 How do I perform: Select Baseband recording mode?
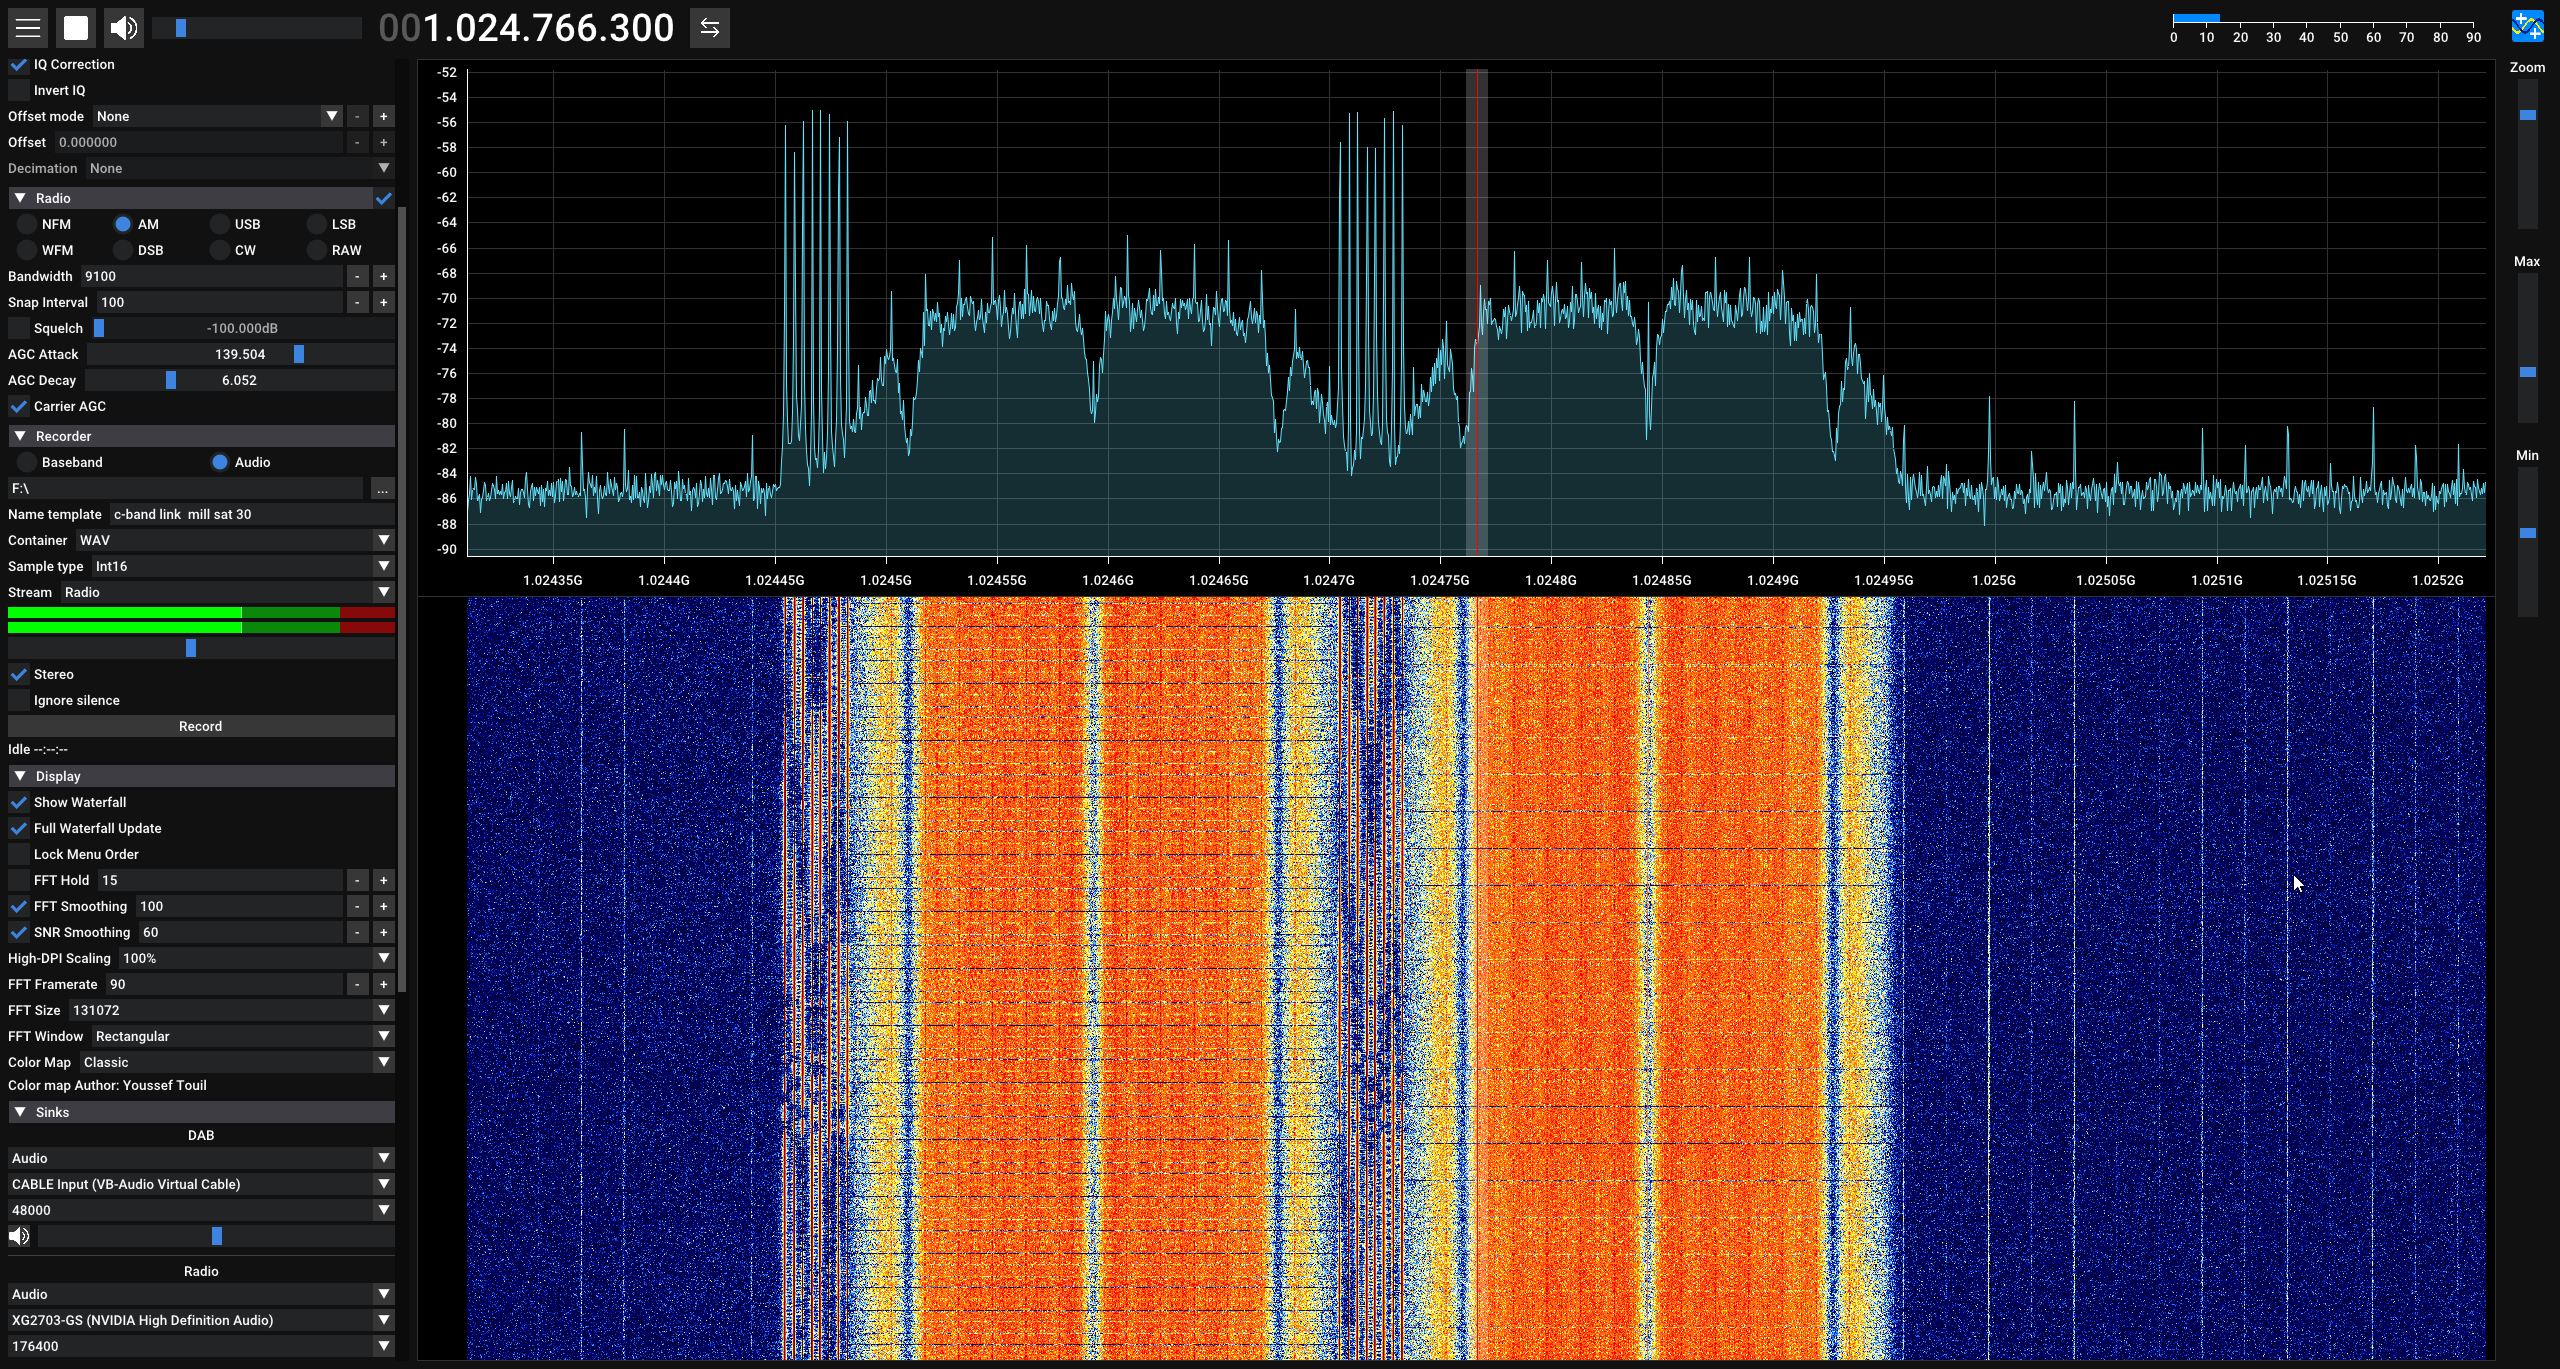27,462
